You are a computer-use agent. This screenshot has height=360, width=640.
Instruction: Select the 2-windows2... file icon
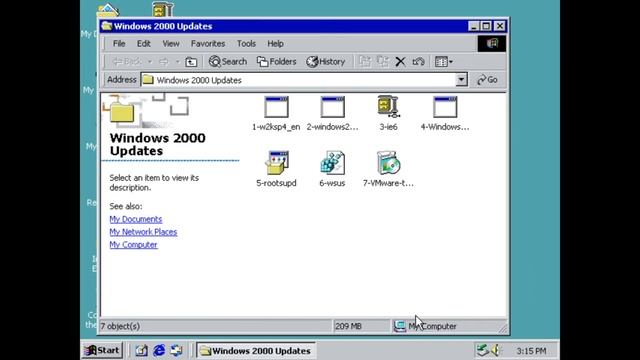click(x=332, y=107)
